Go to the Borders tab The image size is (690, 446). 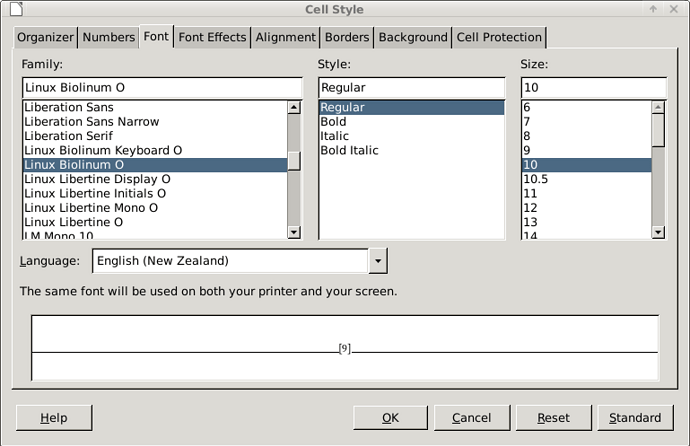[x=347, y=37]
